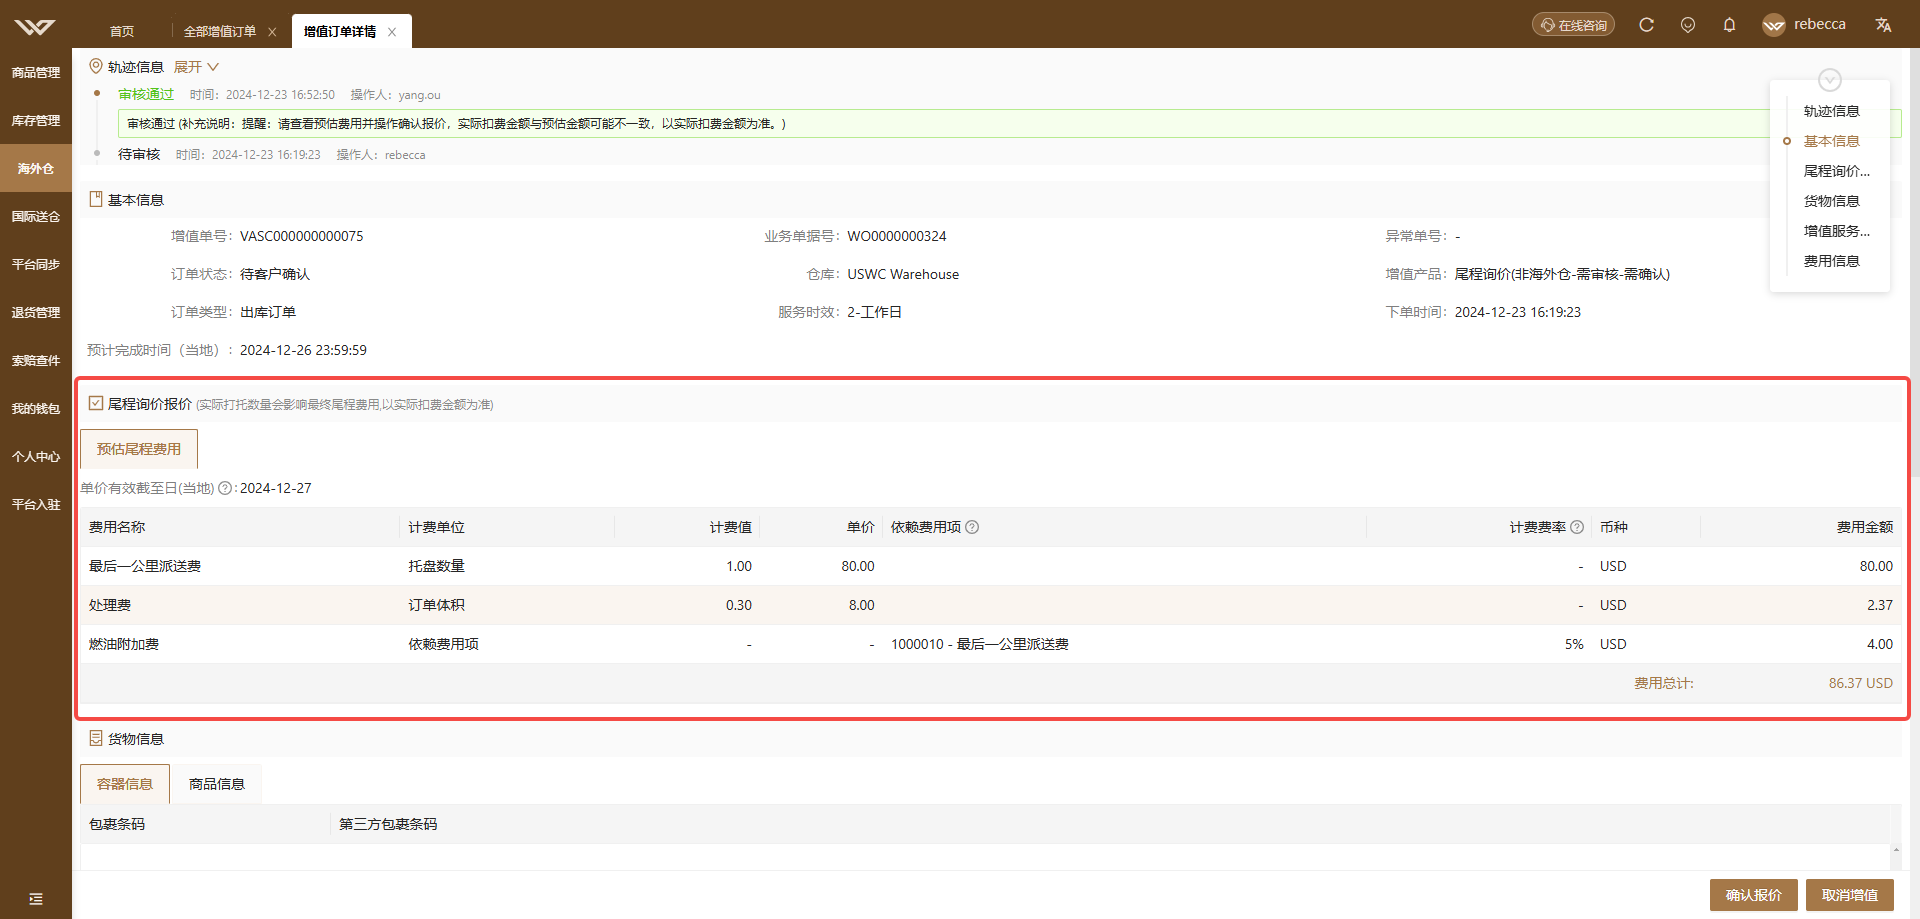
Task: Collapse the anchor navigation circle arrow
Action: tap(1830, 80)
